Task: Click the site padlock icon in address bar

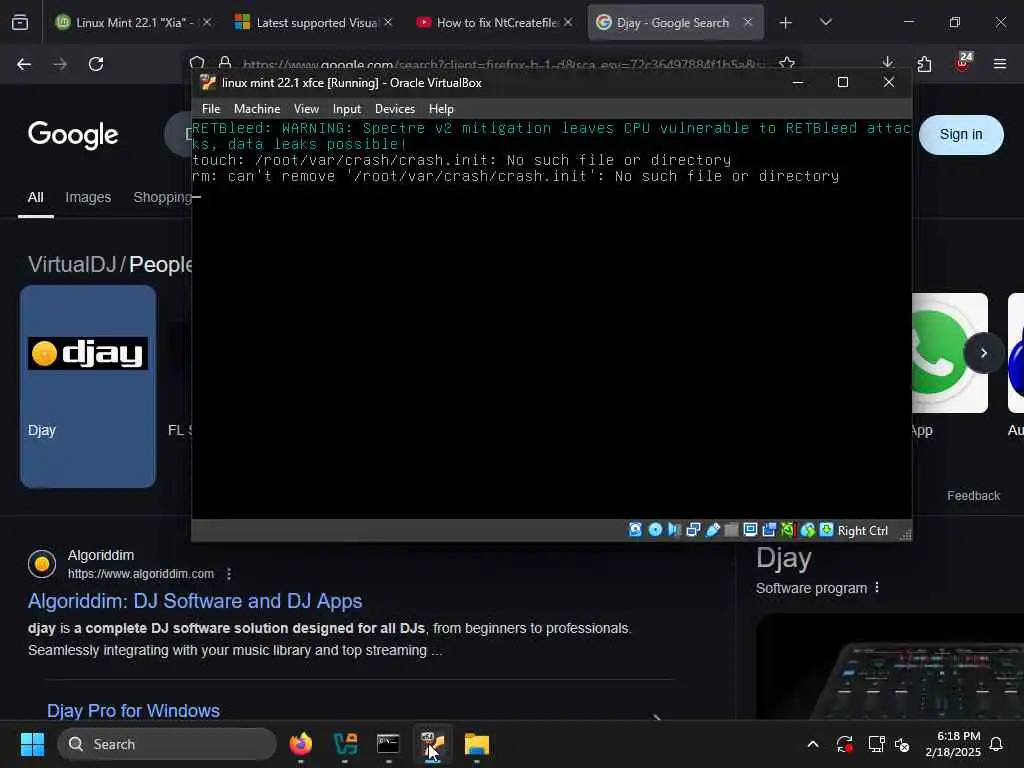Action: click(225, 63)
